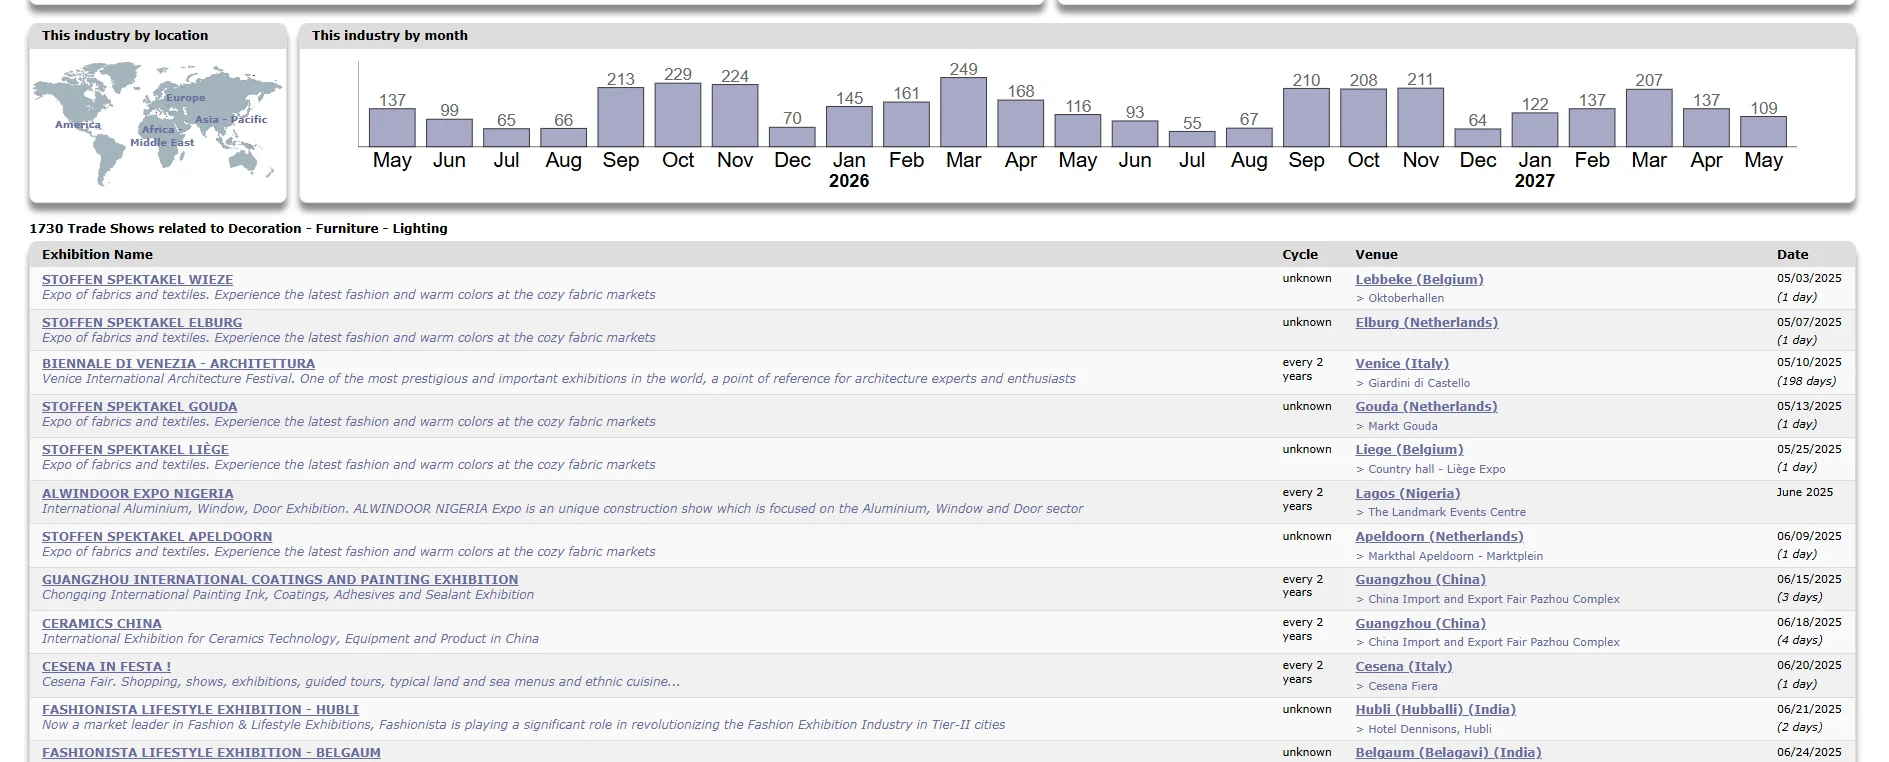Open Elburg (Netherlands) venue link

(x=1426, y=323)
